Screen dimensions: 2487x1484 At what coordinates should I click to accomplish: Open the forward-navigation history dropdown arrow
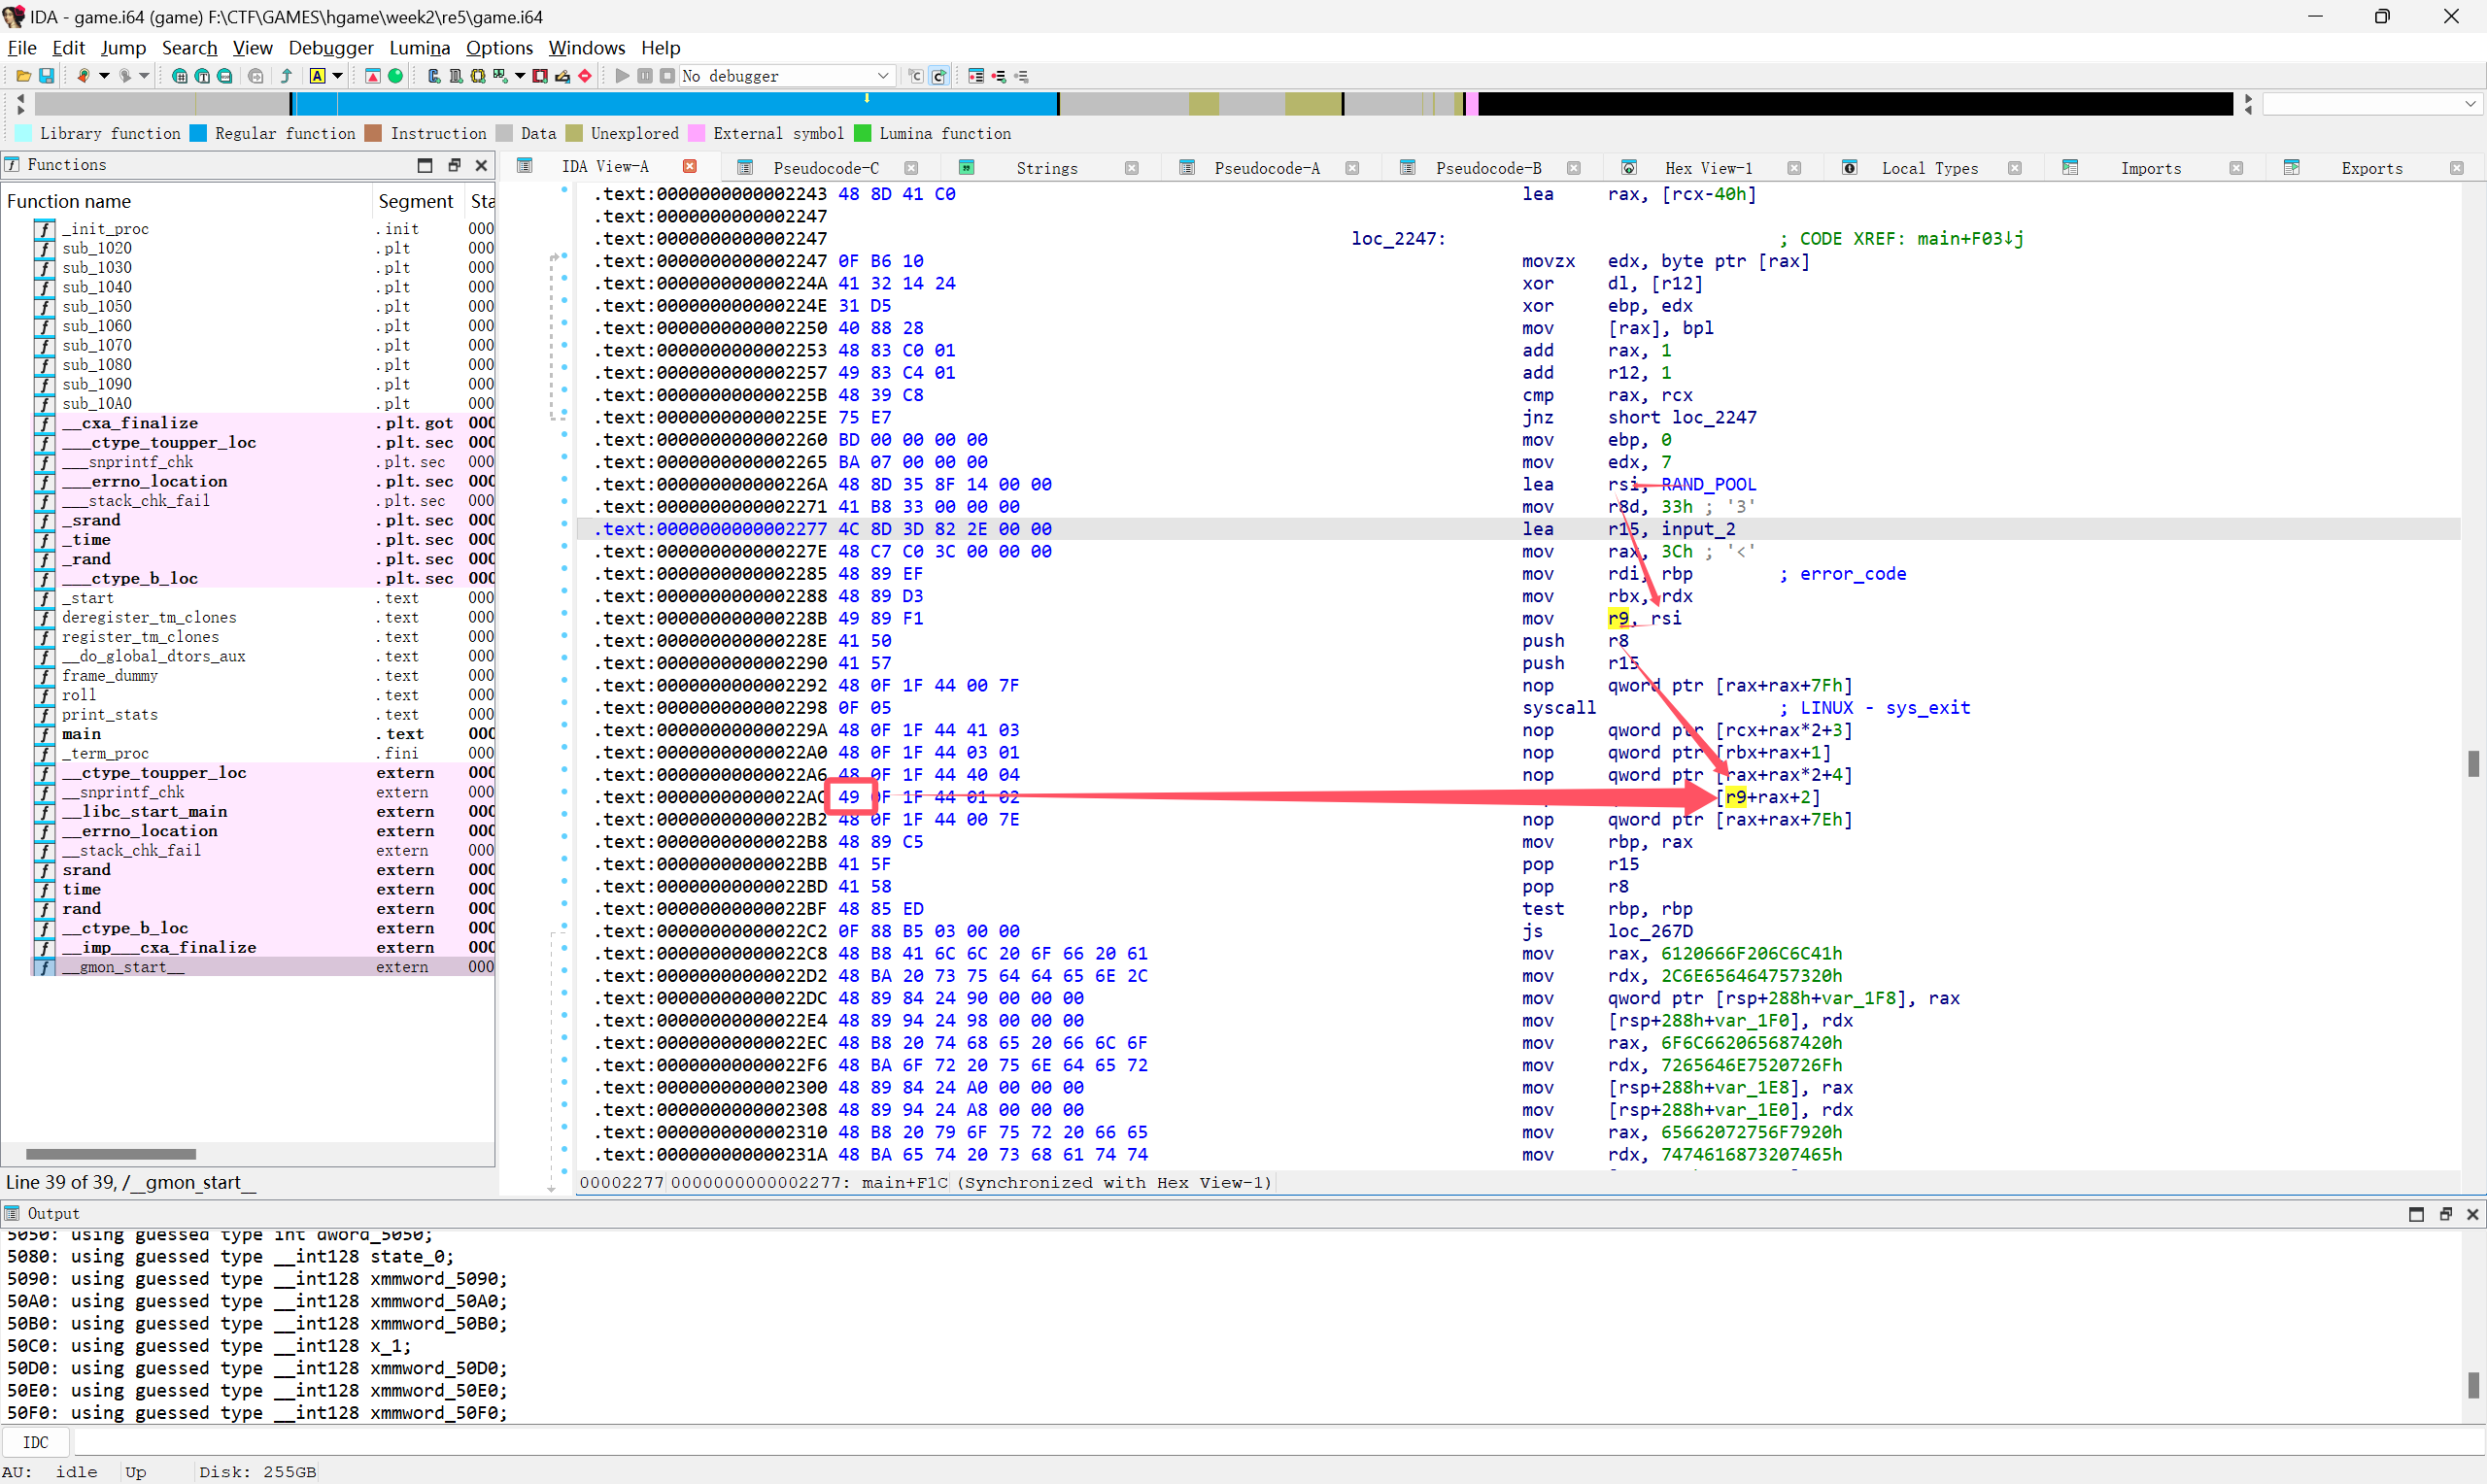click(x=144, y=76)
